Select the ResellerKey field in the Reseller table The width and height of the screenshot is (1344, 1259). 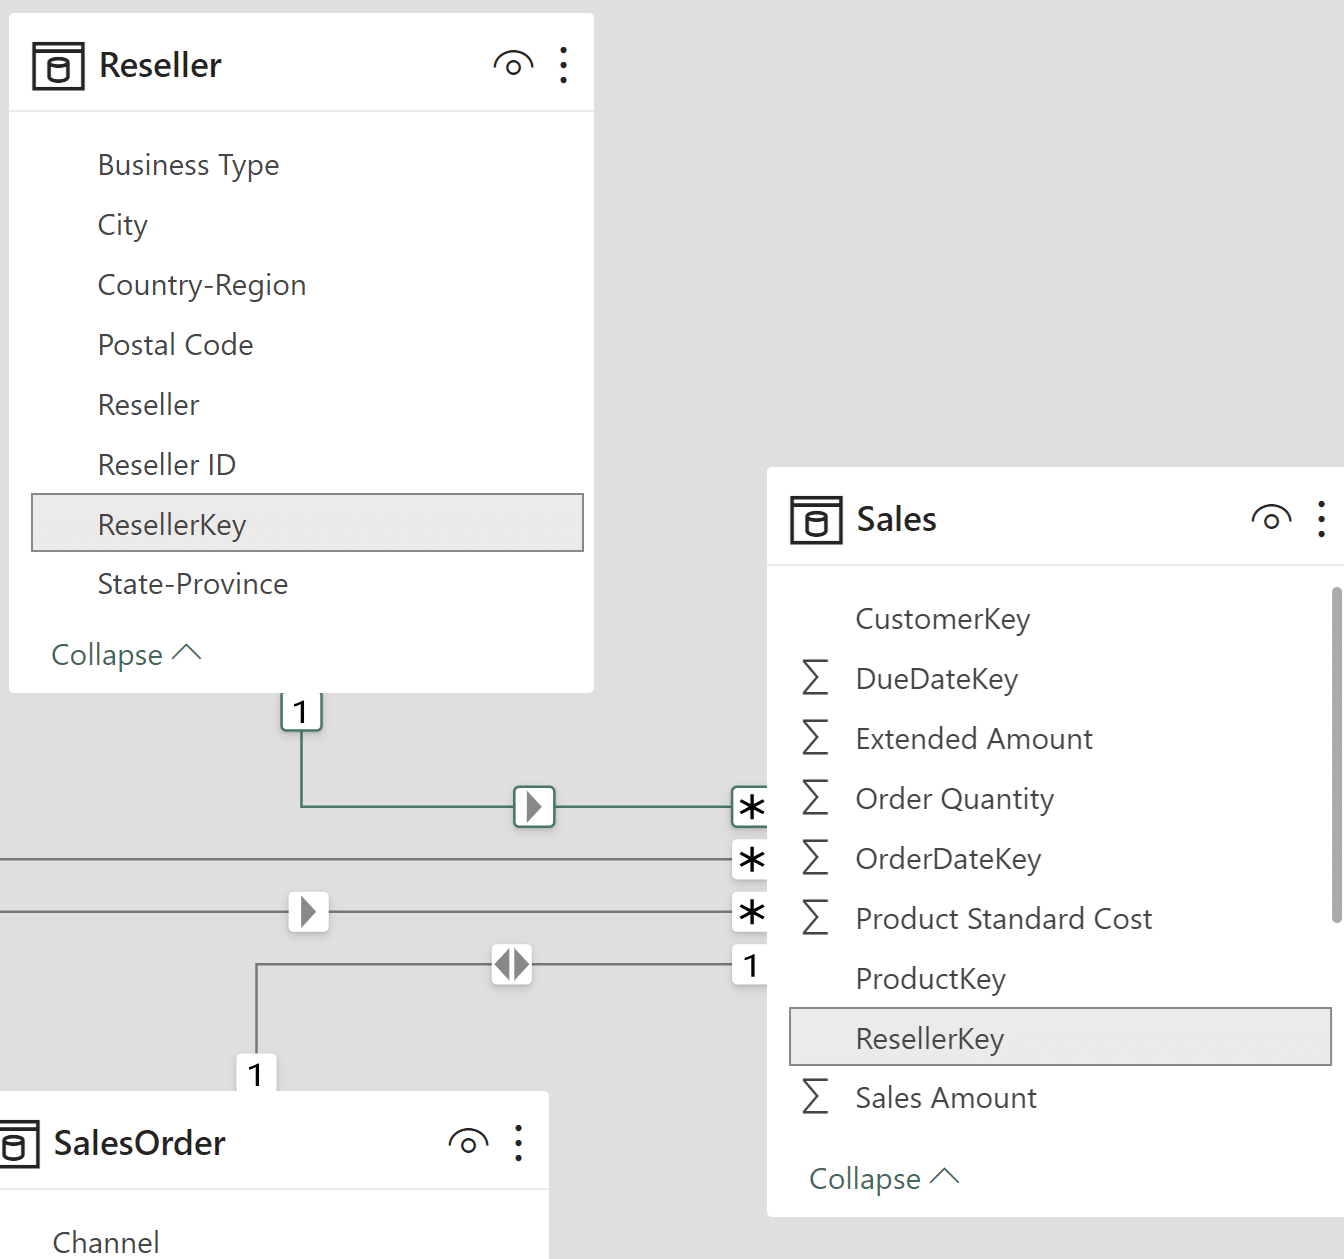(x=172, y=523)
